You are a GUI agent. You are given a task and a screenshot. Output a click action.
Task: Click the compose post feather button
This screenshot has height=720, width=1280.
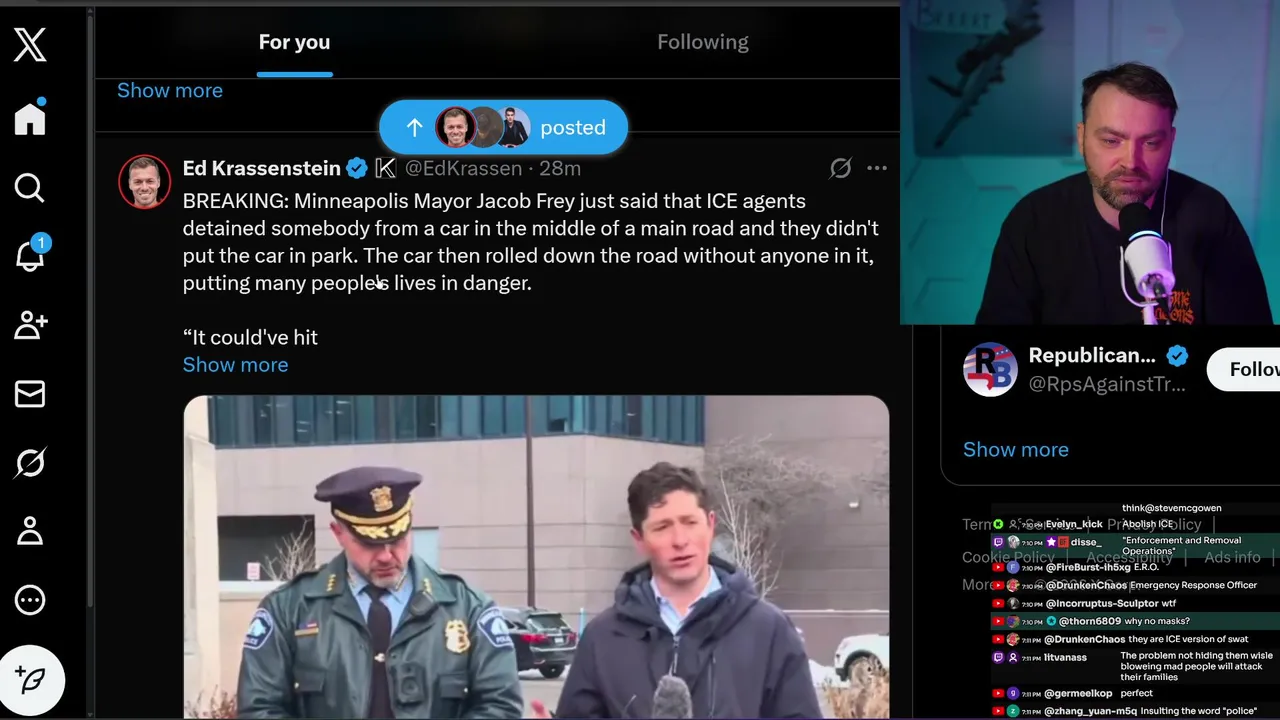[32, 680]
